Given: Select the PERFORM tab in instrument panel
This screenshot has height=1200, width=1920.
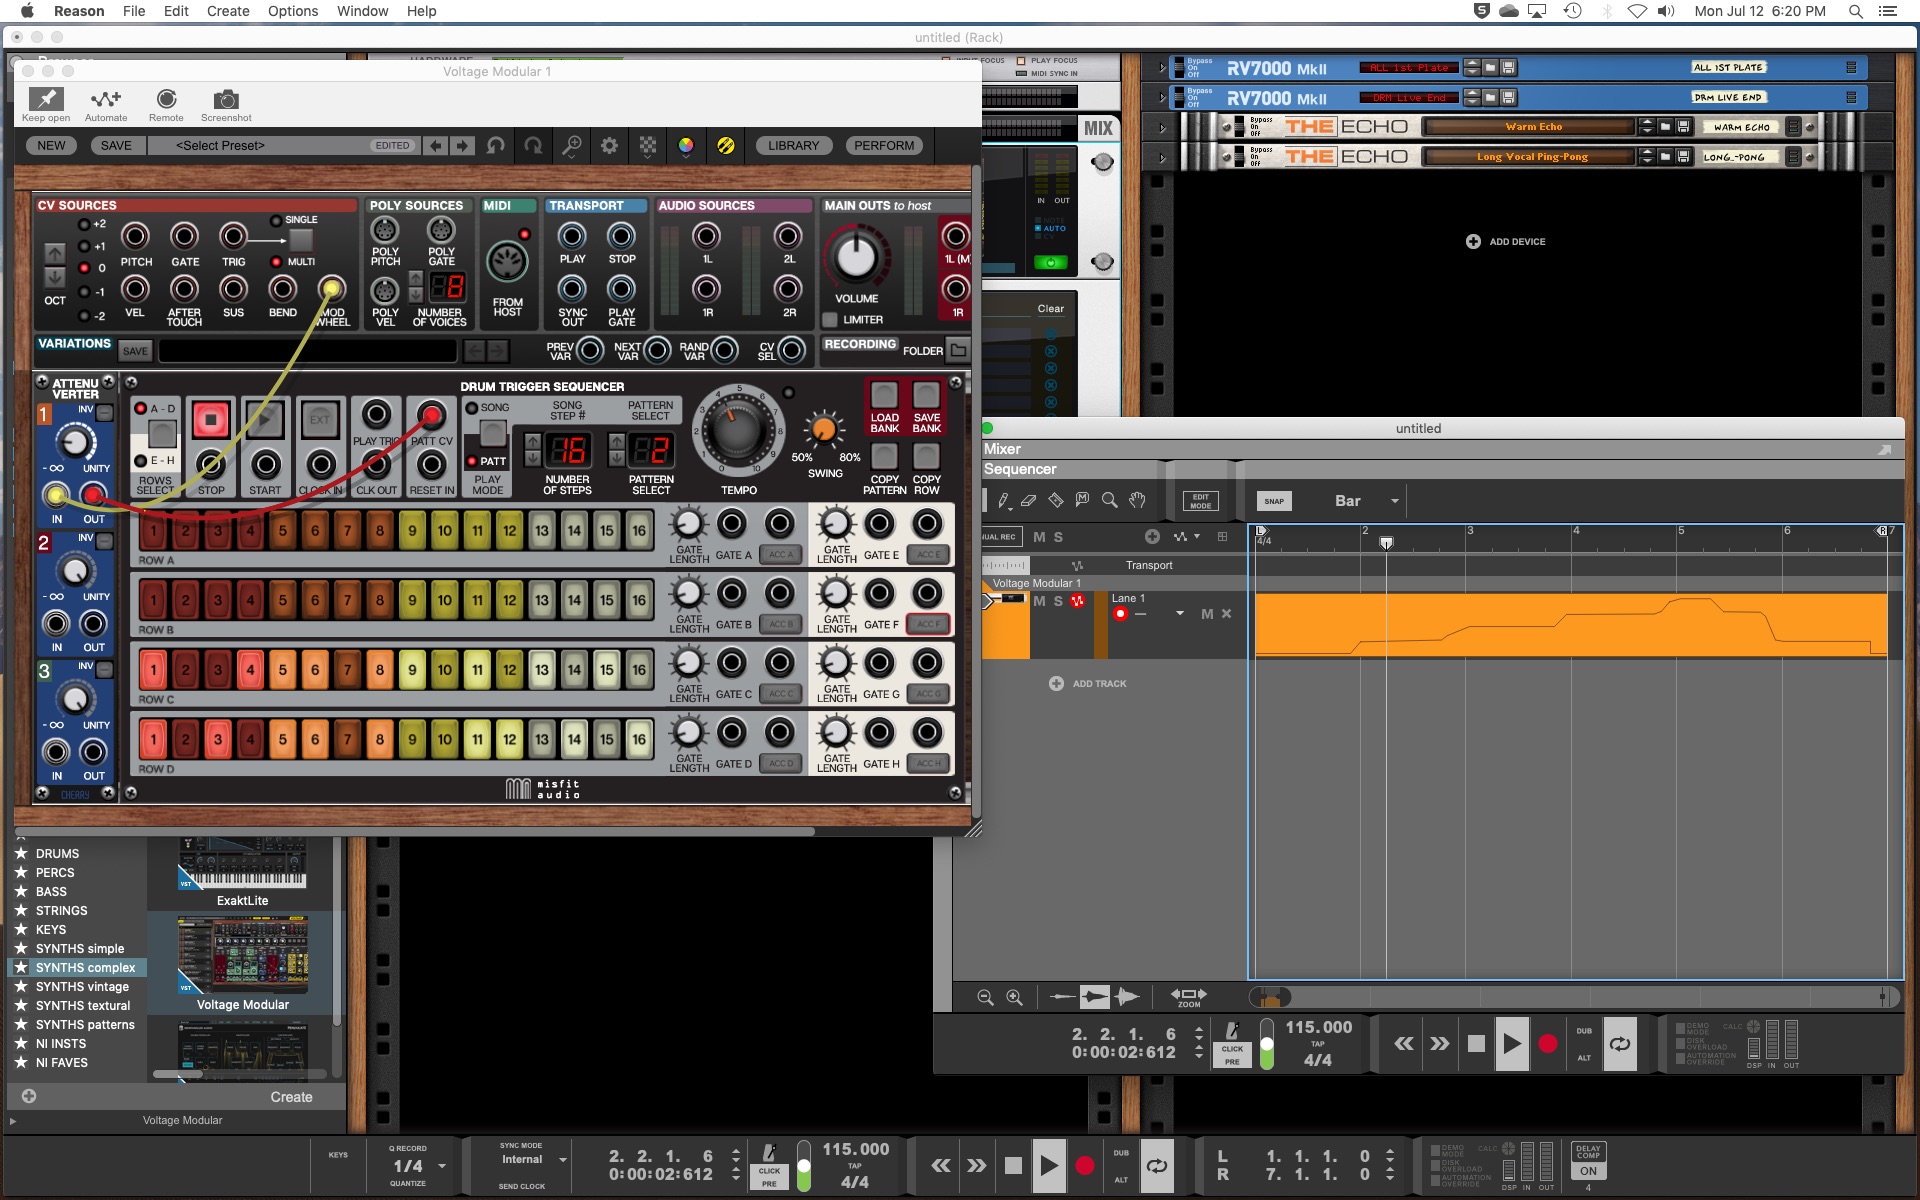Looking at the screenshot, I should [x=883, y=145].
